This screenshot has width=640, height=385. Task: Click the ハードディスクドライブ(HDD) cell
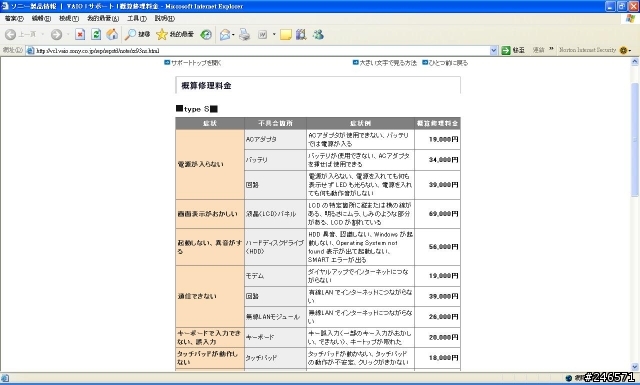[275, 247]
